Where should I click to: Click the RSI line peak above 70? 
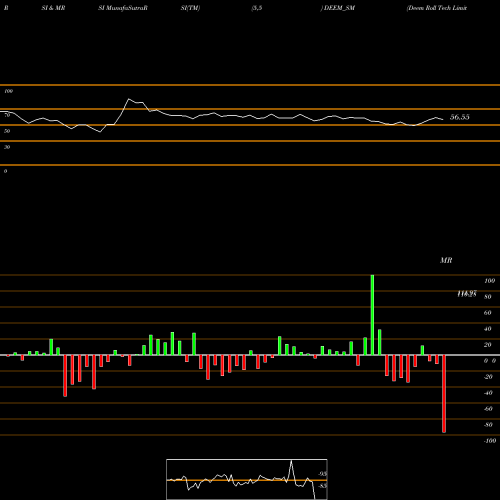point(129,99)
